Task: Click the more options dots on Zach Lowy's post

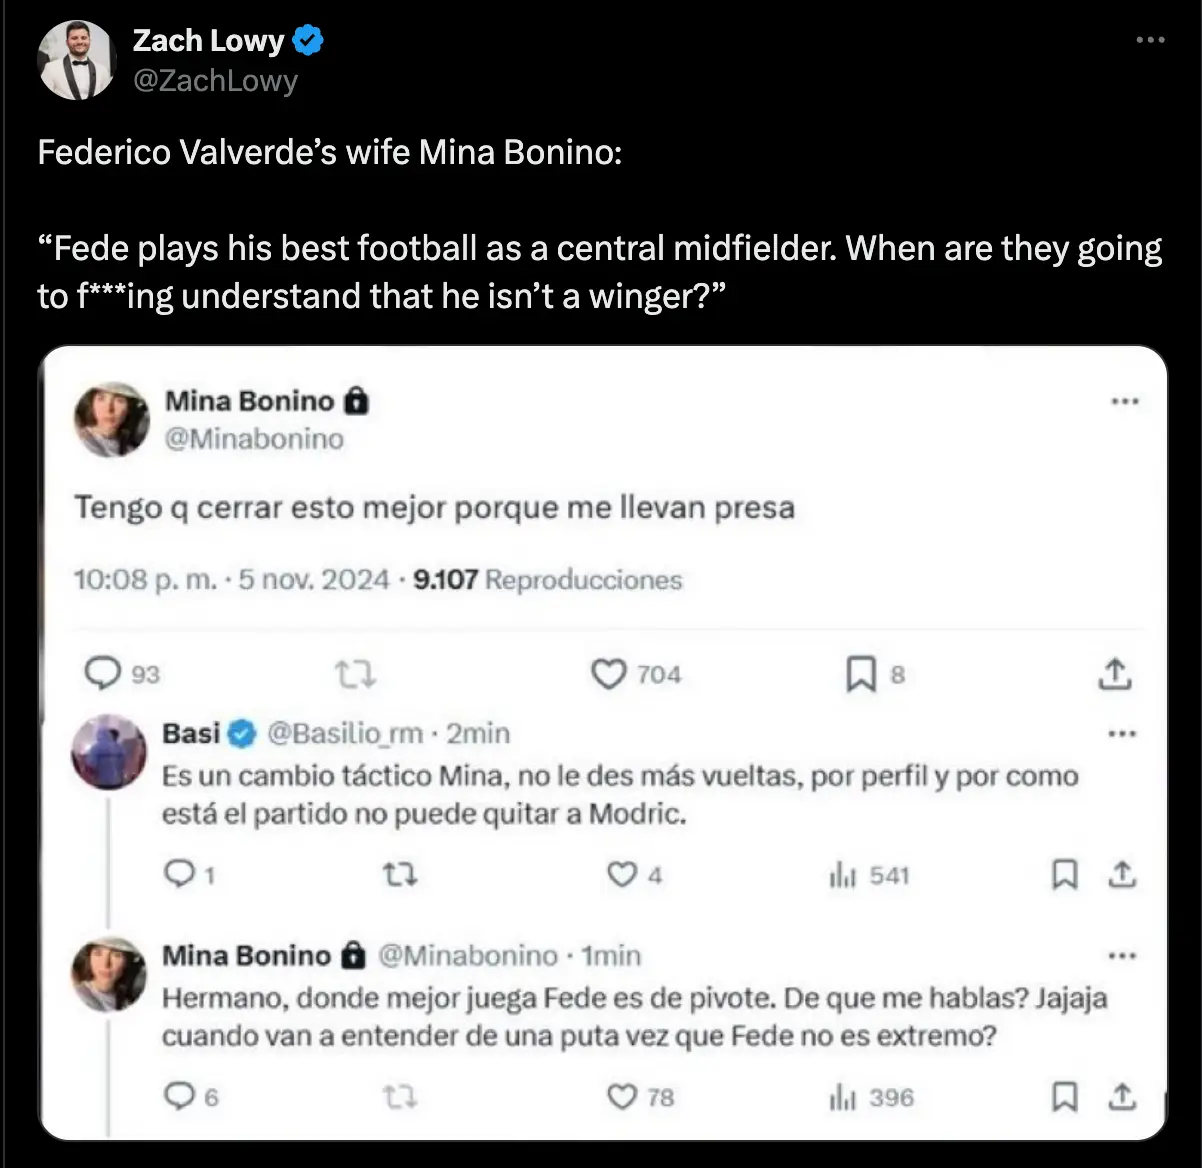Action: (1150, 40)
